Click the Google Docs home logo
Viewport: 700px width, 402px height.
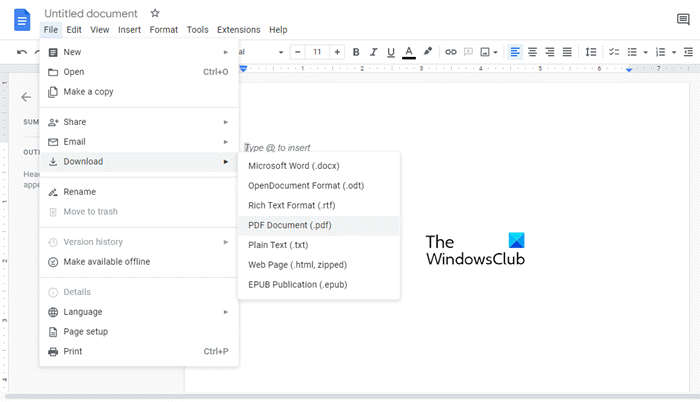click(x=22, y=20)
